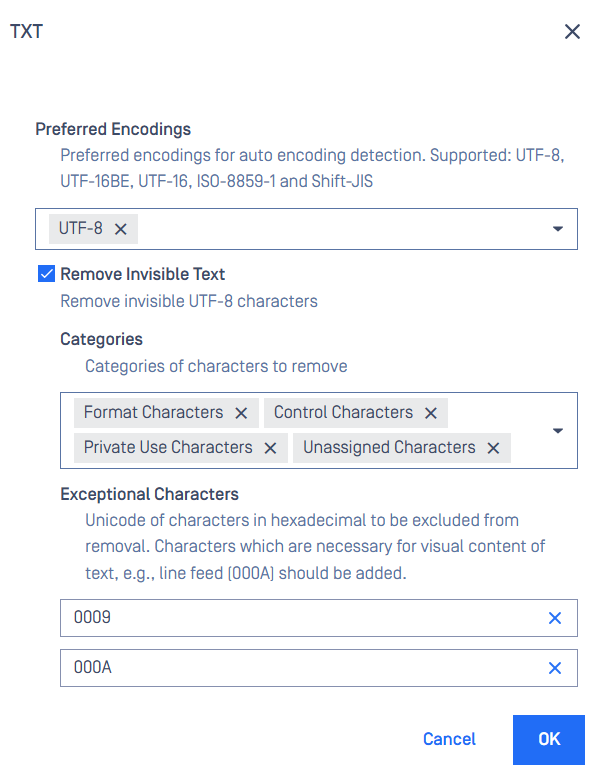Click the Remove Invisible Text label
The height and width of the screenshot is (771, 598).
[143, 274]
